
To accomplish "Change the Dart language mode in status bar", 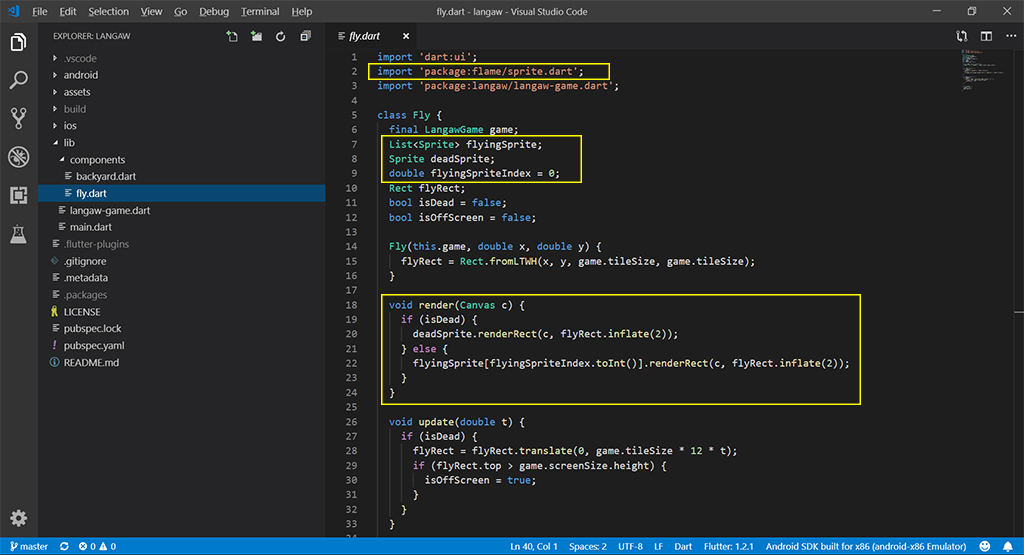I will [x=682, y=547].
